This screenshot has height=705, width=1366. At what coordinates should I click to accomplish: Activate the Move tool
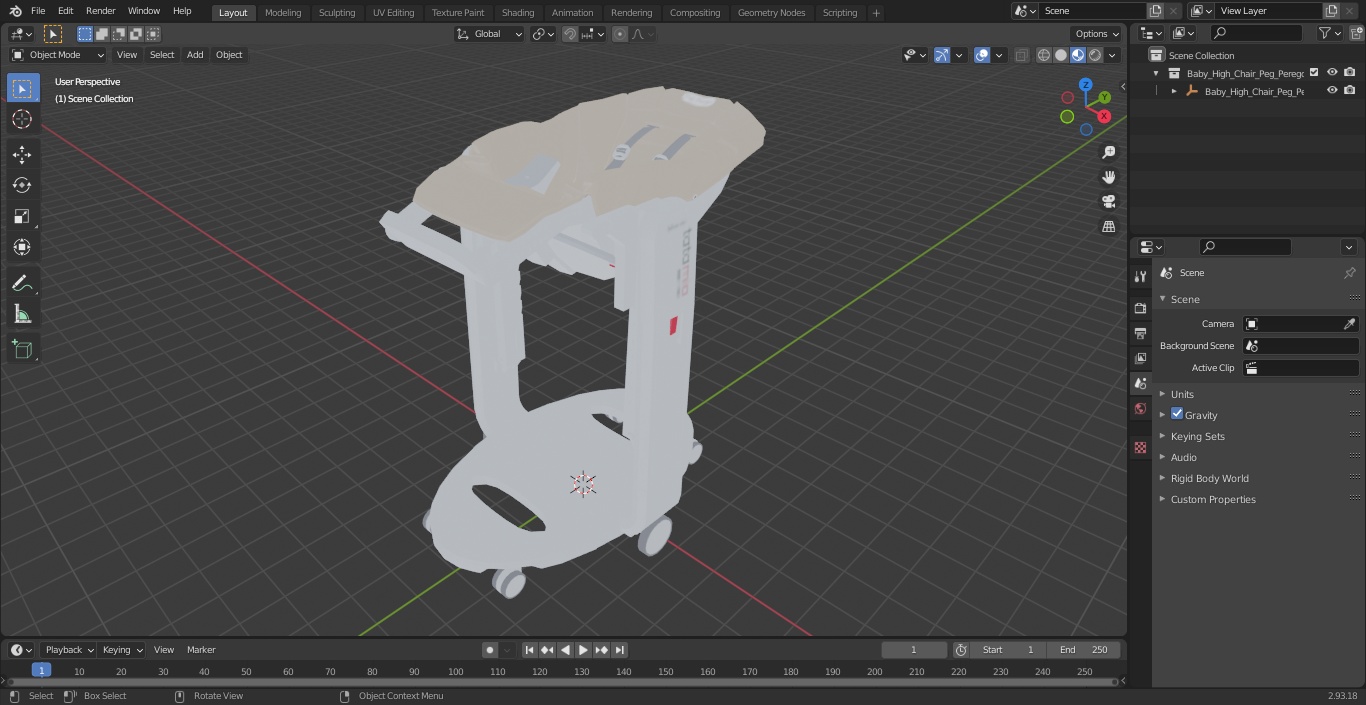[x=22, y=154]
